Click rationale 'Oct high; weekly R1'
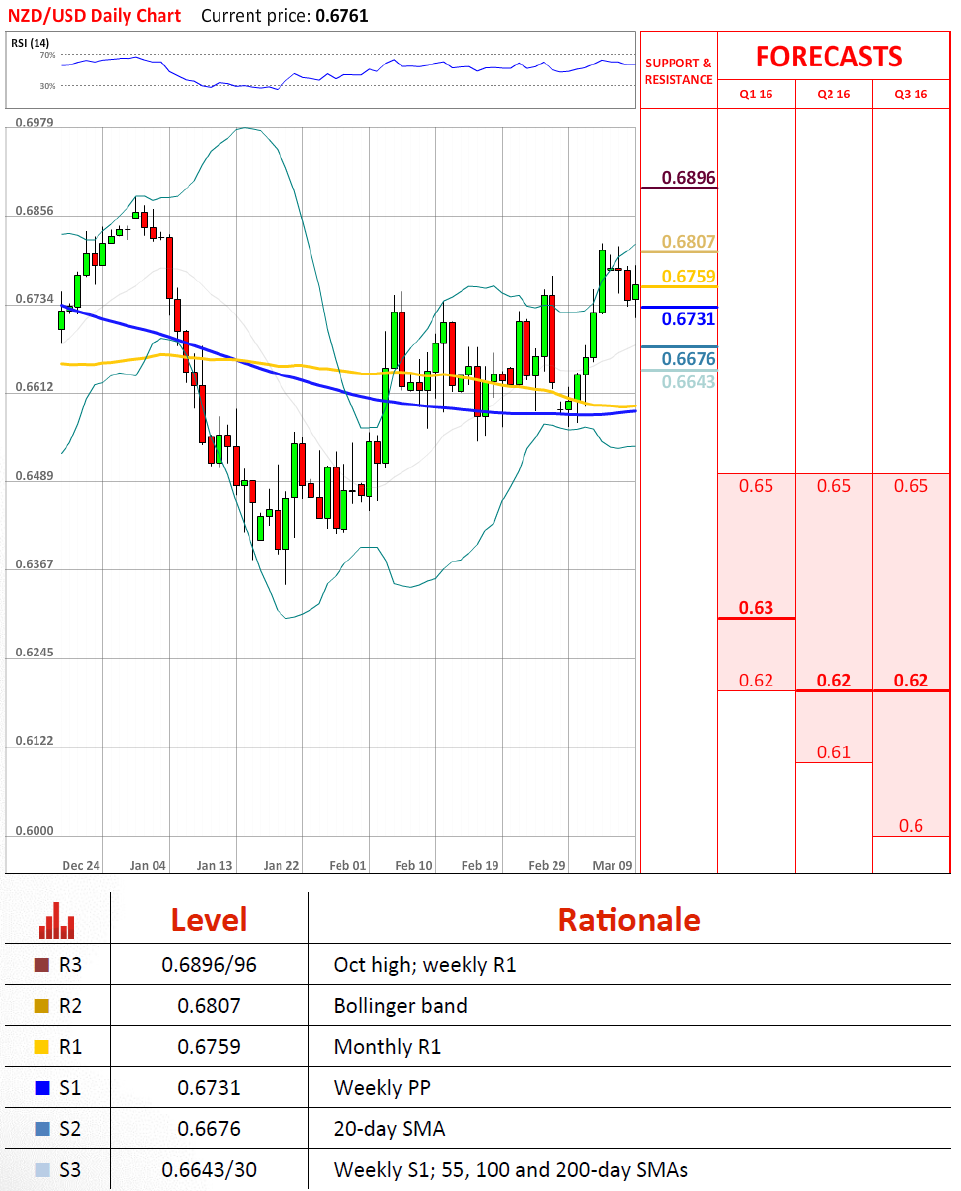 click(x=425, y=965)
